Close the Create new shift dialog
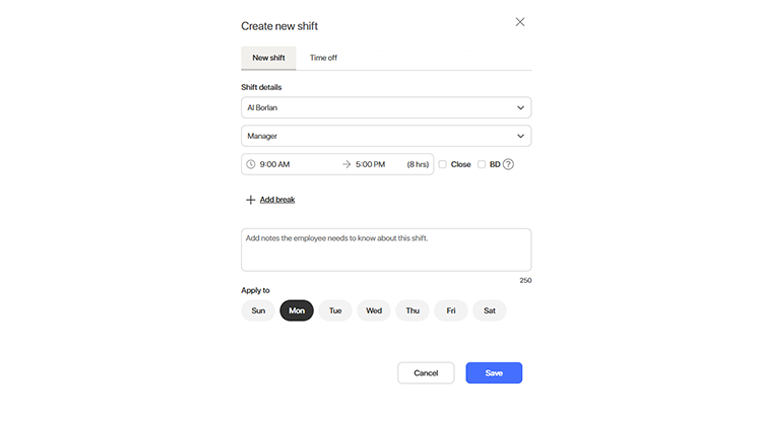 tap(520, 22)
